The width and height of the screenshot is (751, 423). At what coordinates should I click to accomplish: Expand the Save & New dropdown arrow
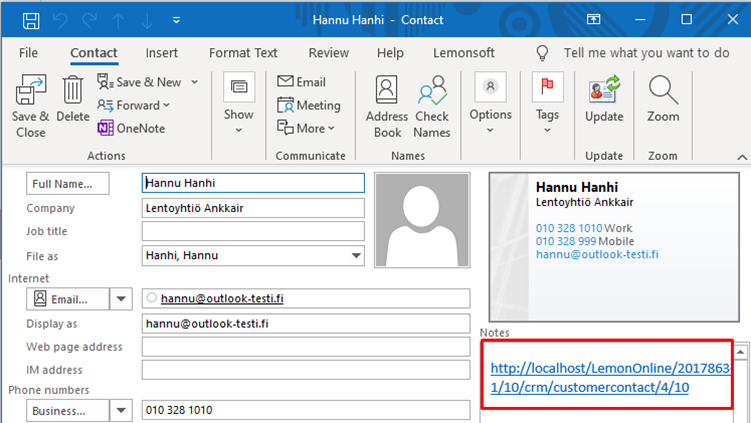click(194, 82)
